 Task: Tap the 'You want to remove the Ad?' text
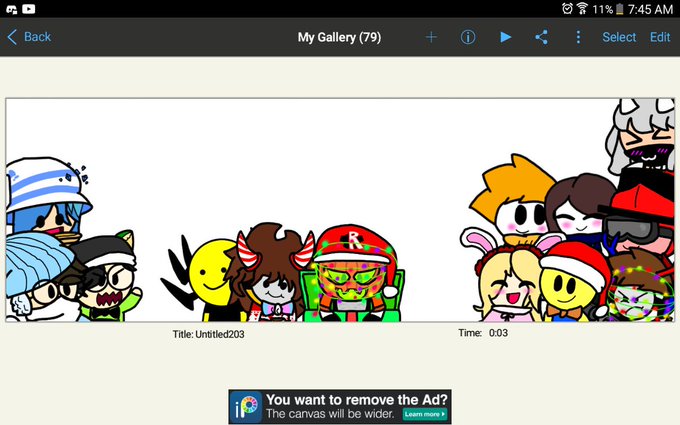(x=356, y=399)
